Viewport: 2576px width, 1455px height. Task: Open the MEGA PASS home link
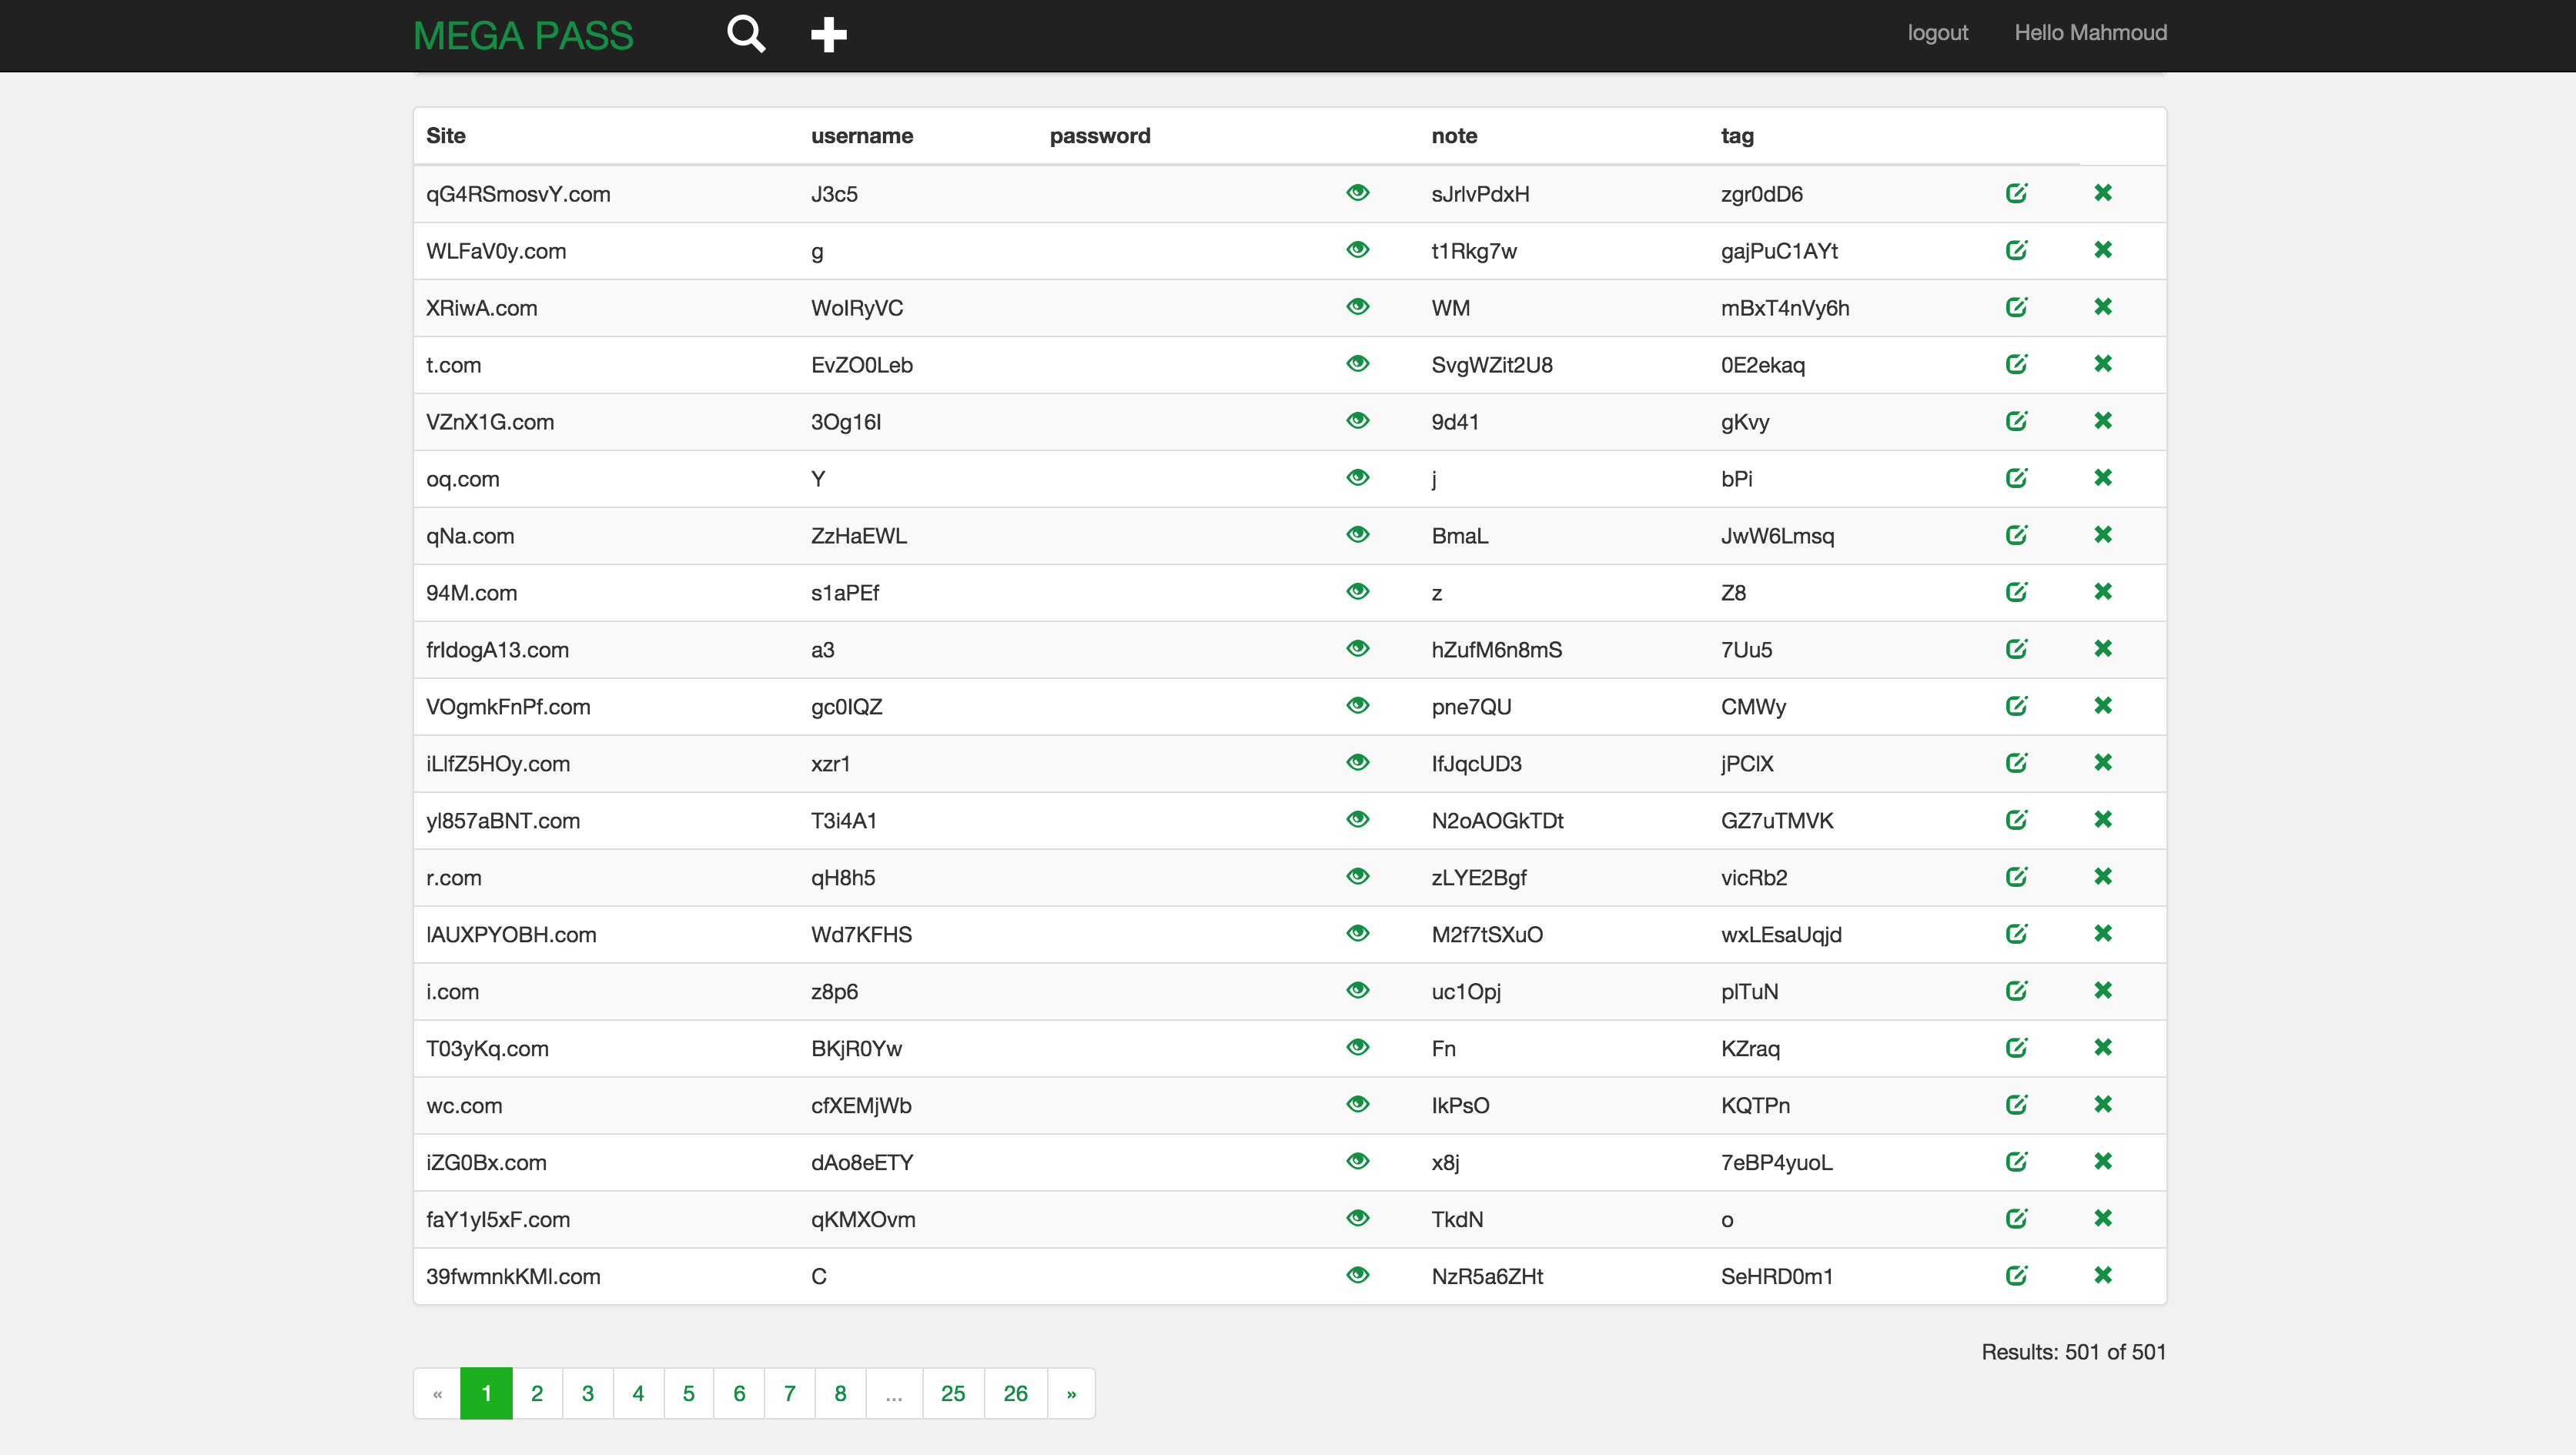point(523,36)
